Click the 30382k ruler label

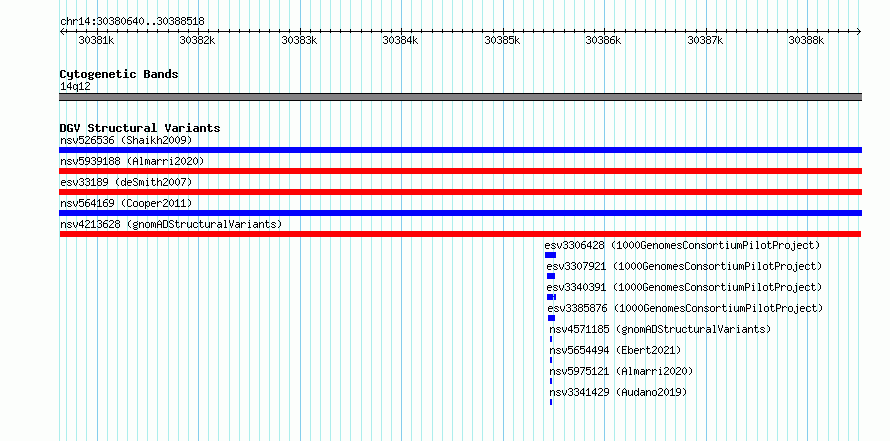(198, 40)
